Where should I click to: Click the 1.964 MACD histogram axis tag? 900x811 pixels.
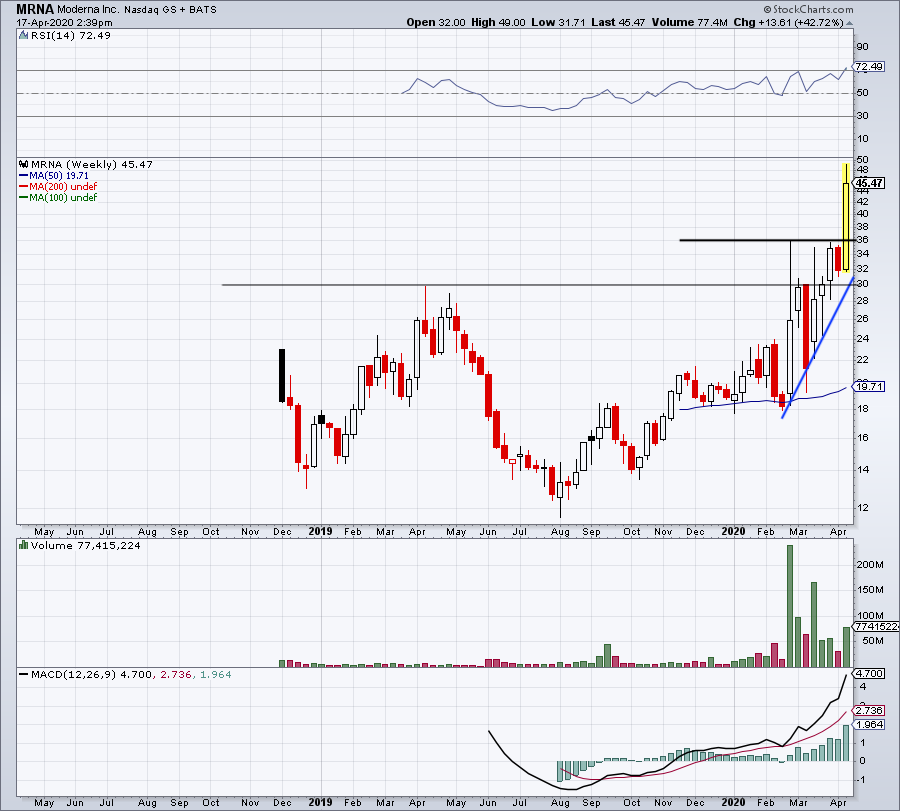869,724
